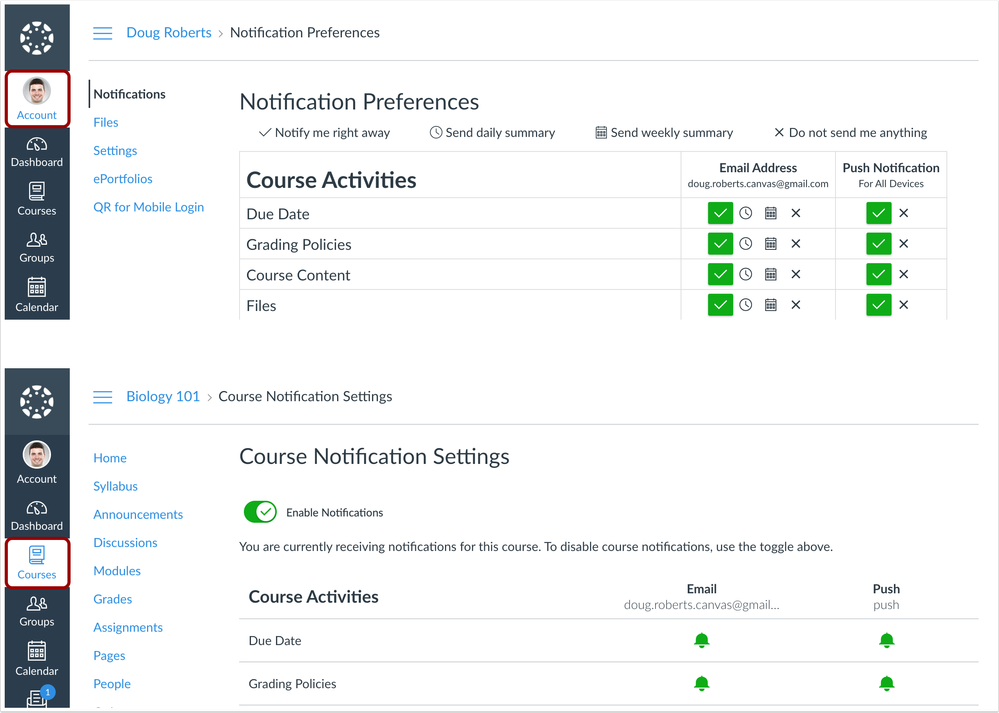This screenshot has width=999, height=713.
Task: Open the Files section in account navigation
Action: 105,122
